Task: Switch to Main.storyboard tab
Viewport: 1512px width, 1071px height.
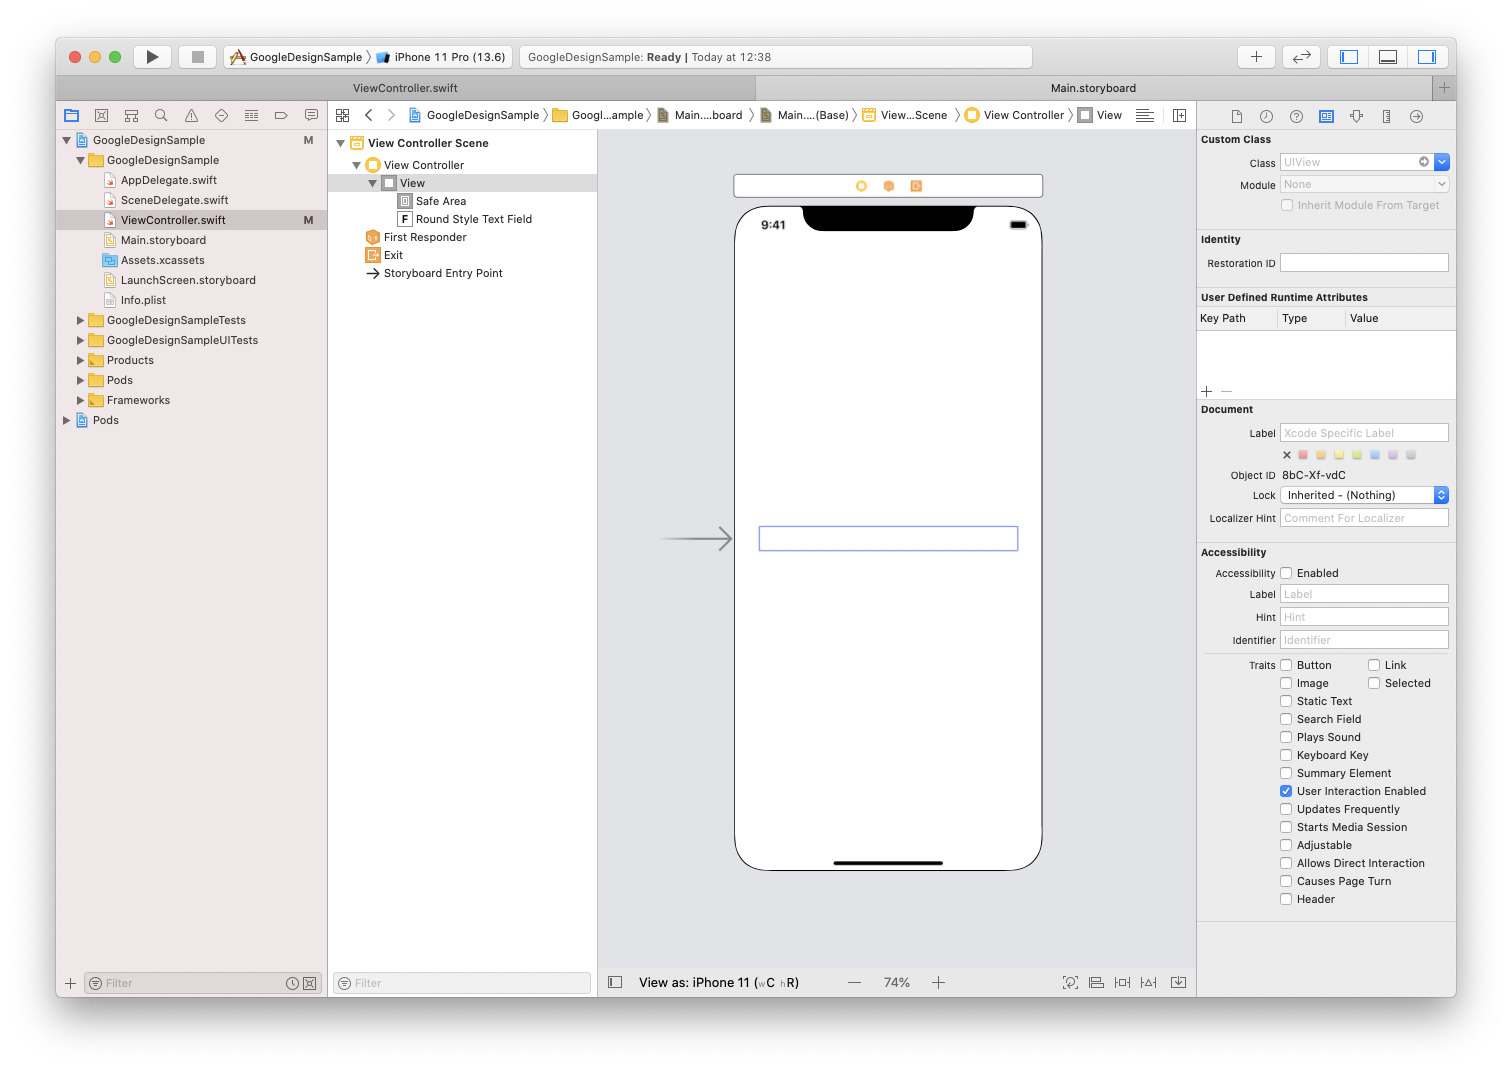Action: [1093, 88]
